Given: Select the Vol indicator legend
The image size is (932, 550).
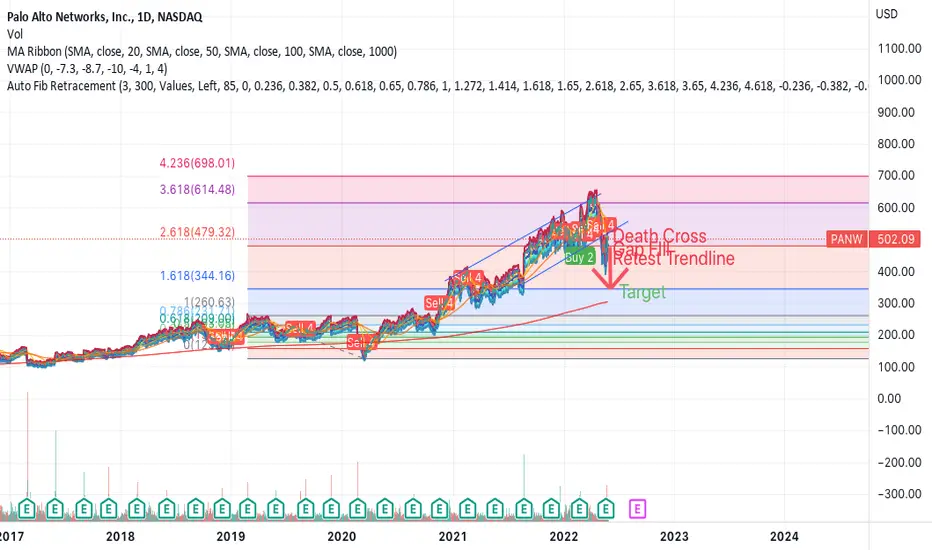Looking at the screenshot, I should point(15,34).
